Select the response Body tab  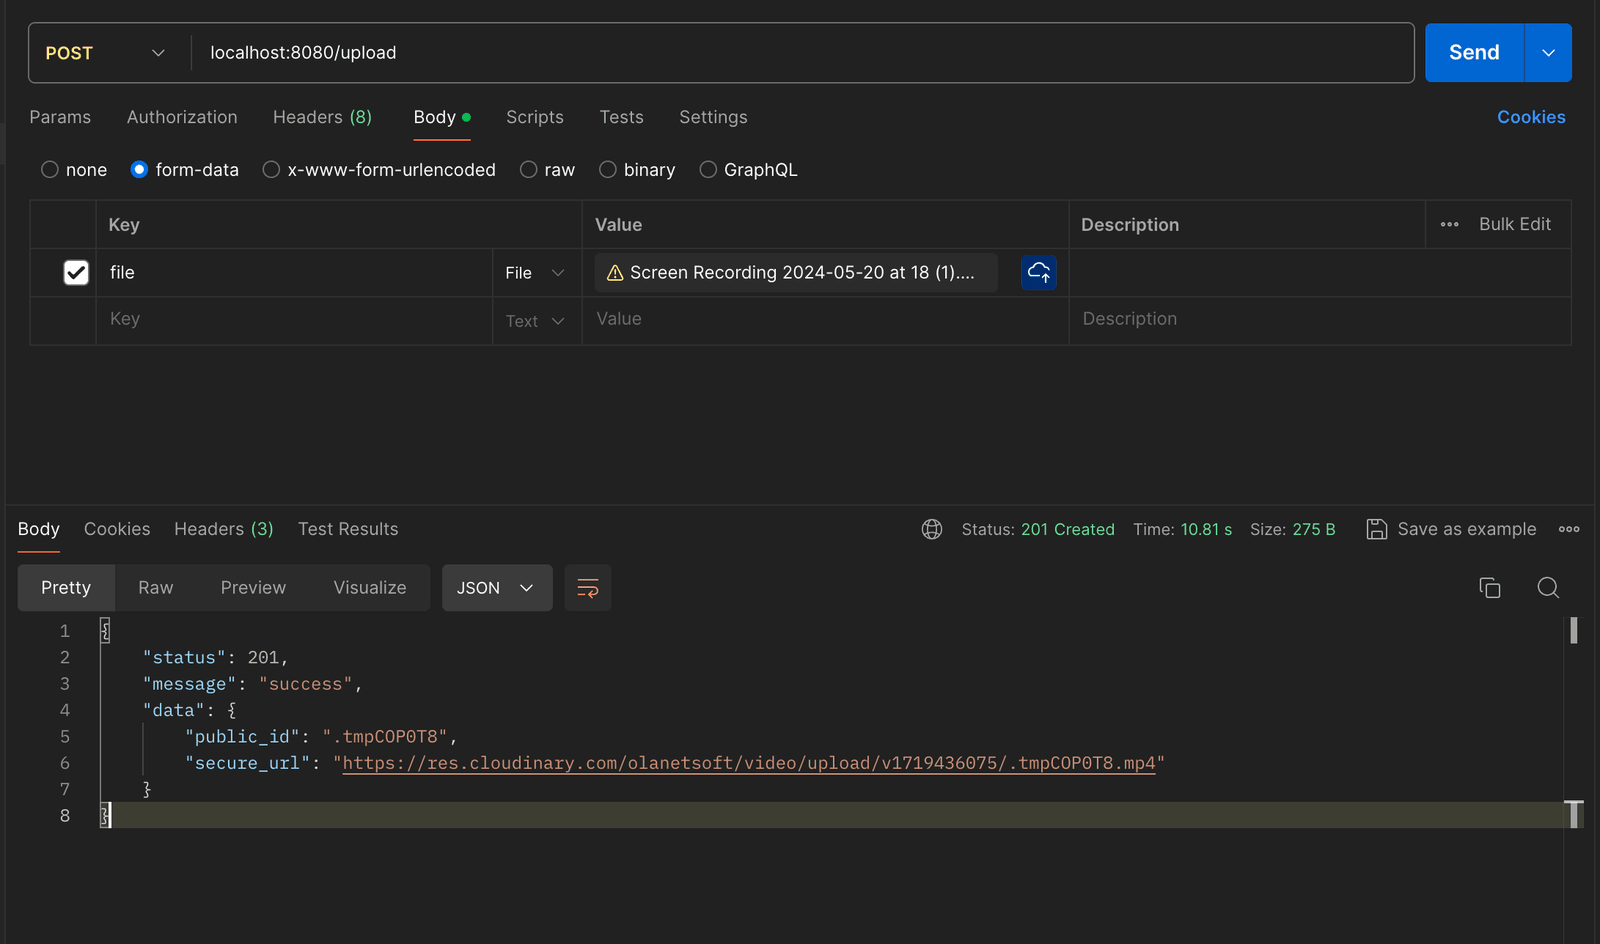tap(39, 529)
